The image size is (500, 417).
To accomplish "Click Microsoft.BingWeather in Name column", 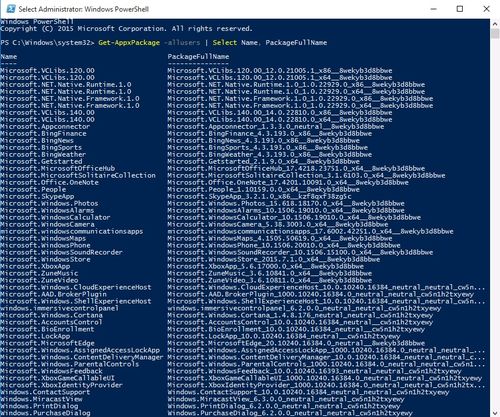I will (x=43, y=155).
